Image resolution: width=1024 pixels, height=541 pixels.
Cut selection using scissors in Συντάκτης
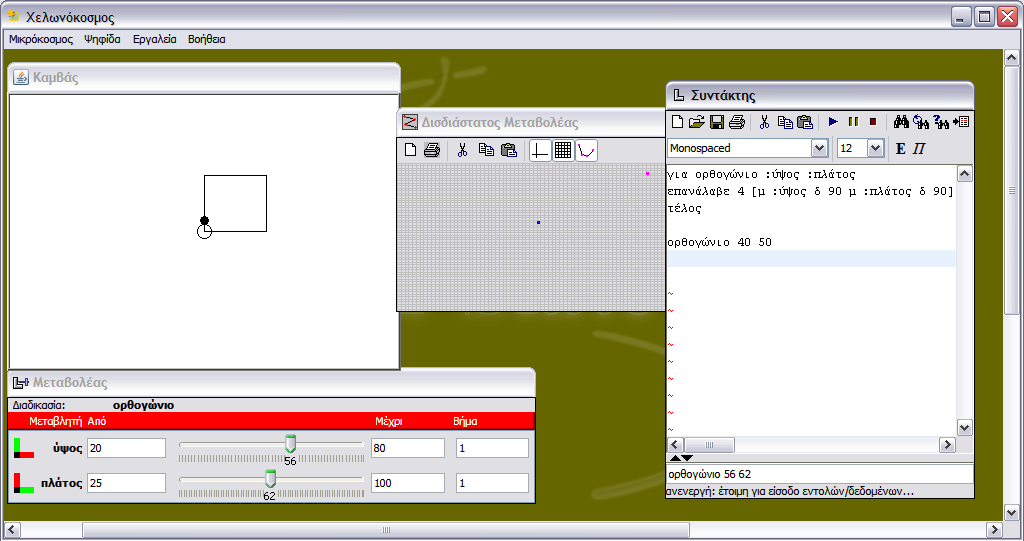tap(765, 122)
